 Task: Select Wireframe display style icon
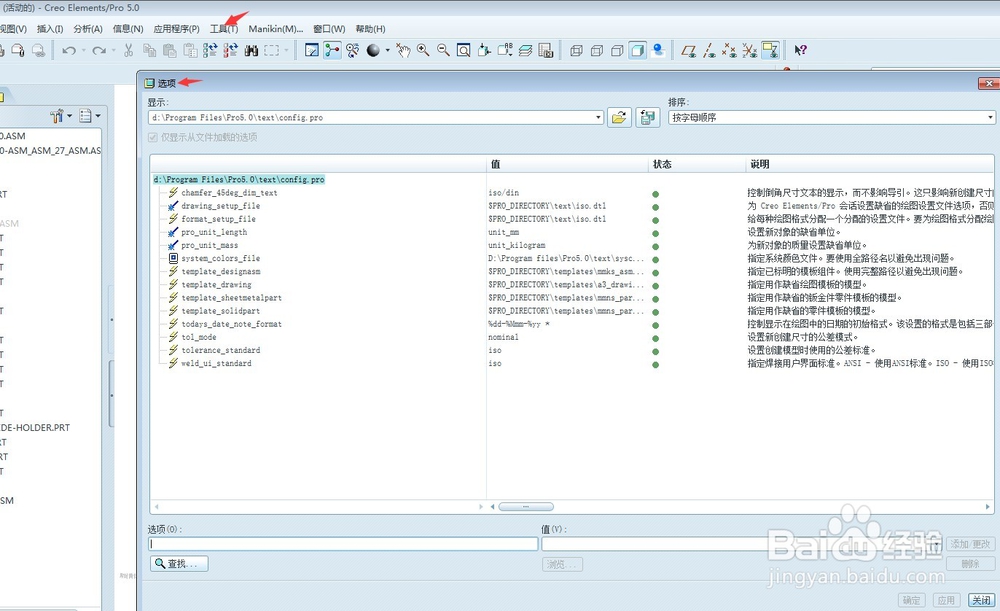pos(576,50)
